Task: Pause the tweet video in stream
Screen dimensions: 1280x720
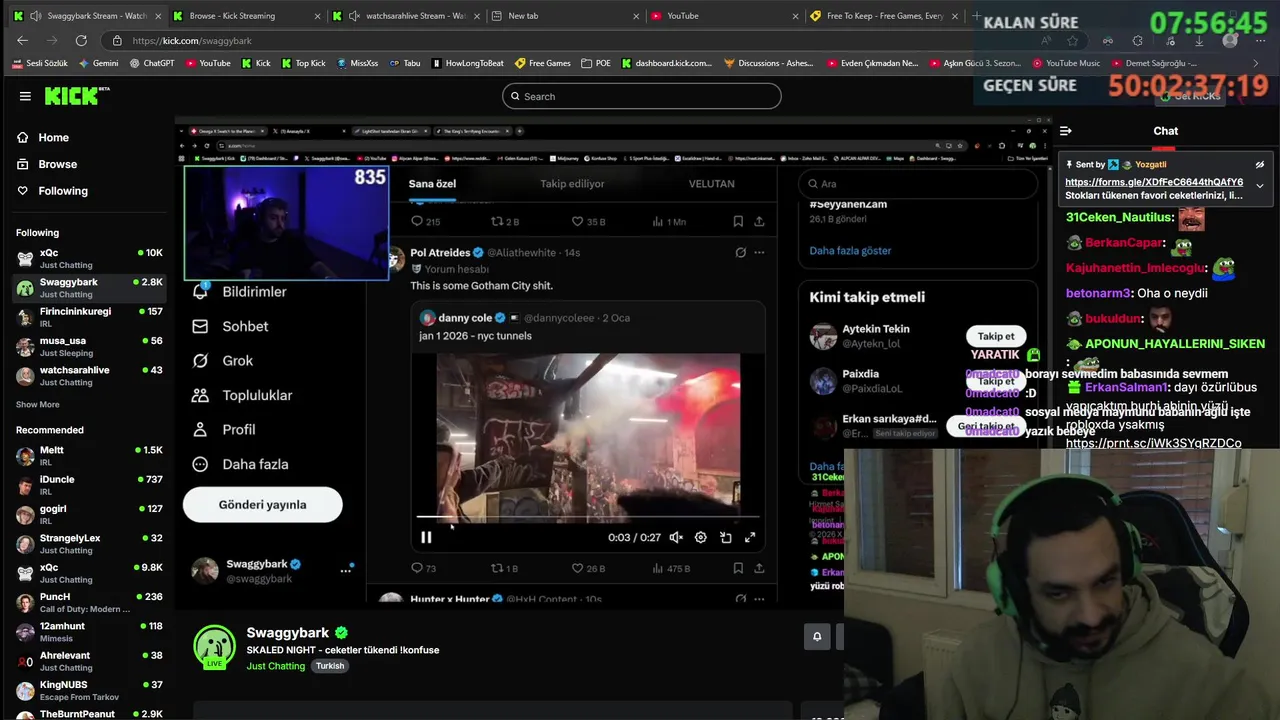Action: (x=426, y=537)
